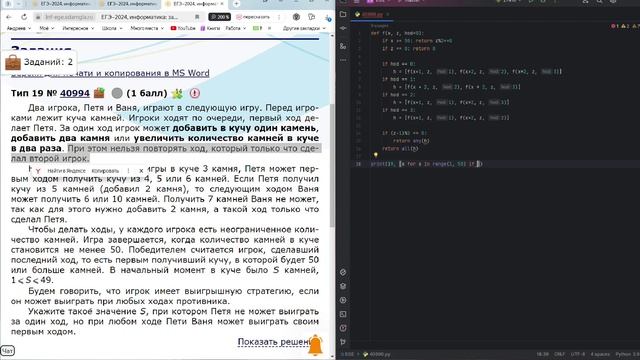640x360 pixels.
Task: Click Найти в Яндексе in selection popup
Action: 66,171
